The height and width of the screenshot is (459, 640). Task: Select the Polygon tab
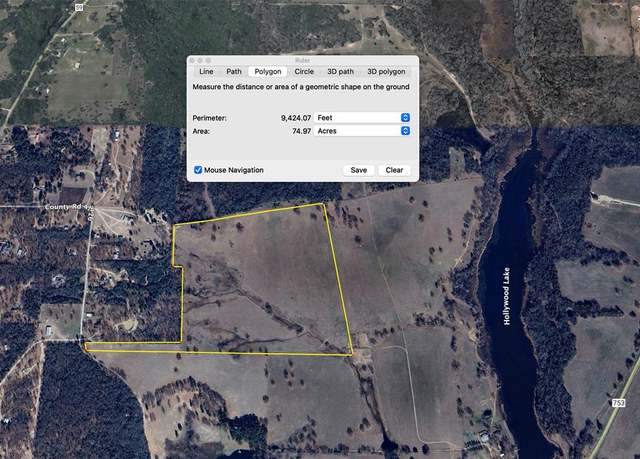point(268,71)
